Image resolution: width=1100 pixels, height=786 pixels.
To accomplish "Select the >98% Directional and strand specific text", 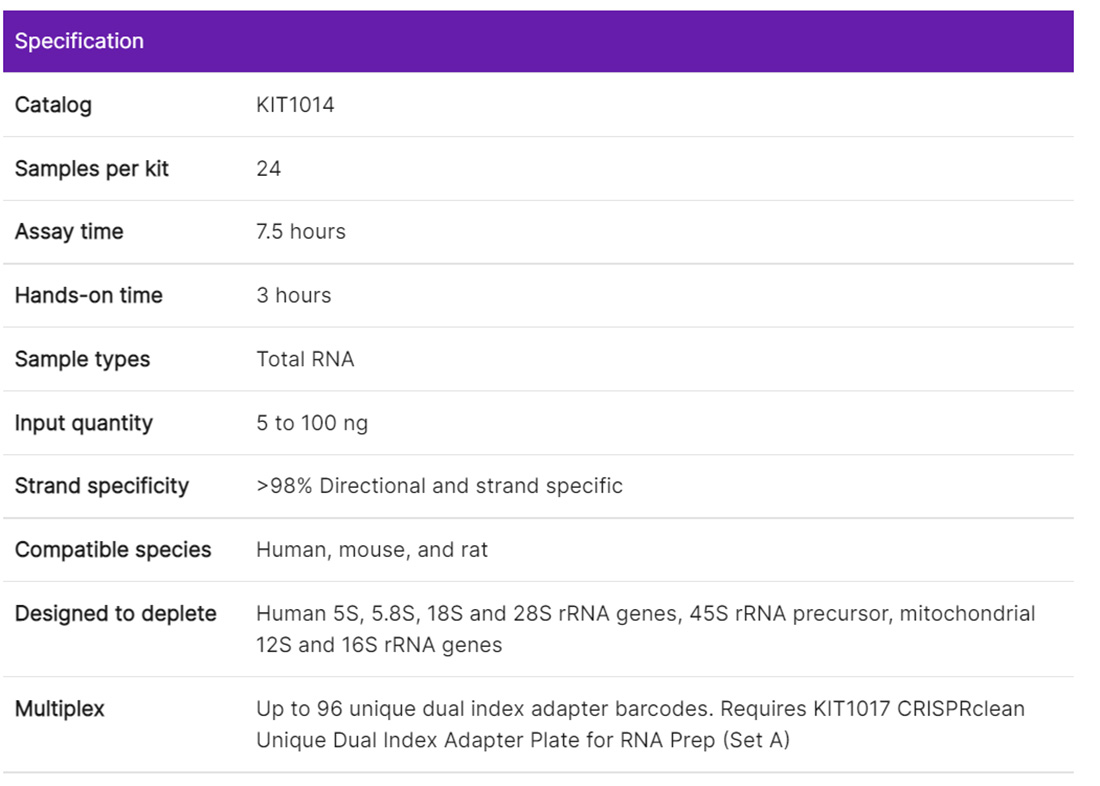I will pos(439,487).
